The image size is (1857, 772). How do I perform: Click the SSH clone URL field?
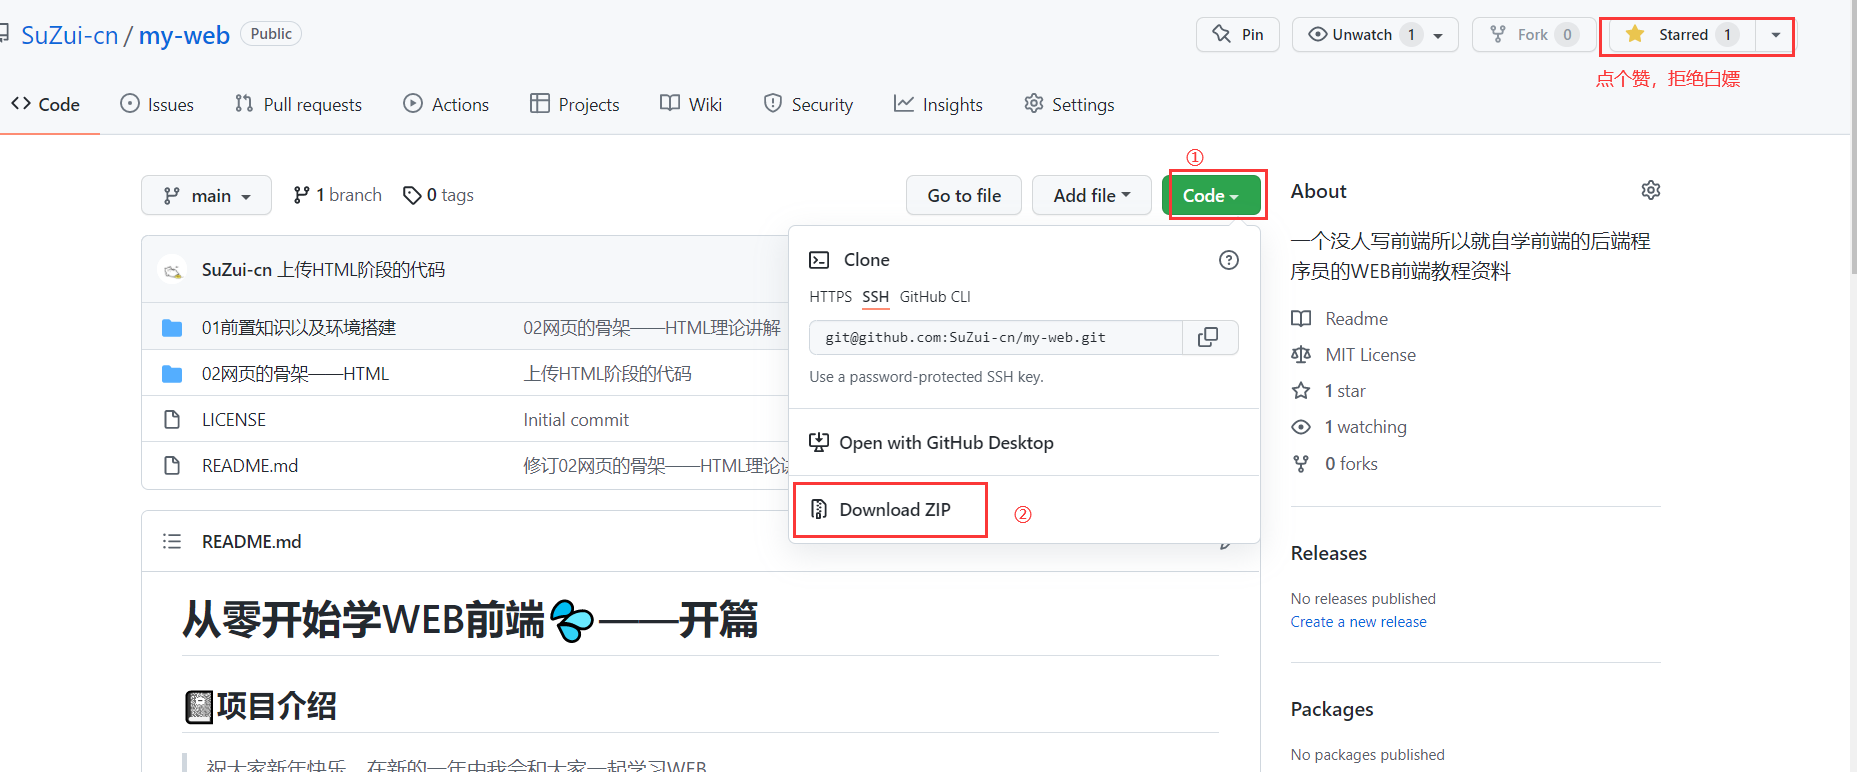(x=996, y=338)
